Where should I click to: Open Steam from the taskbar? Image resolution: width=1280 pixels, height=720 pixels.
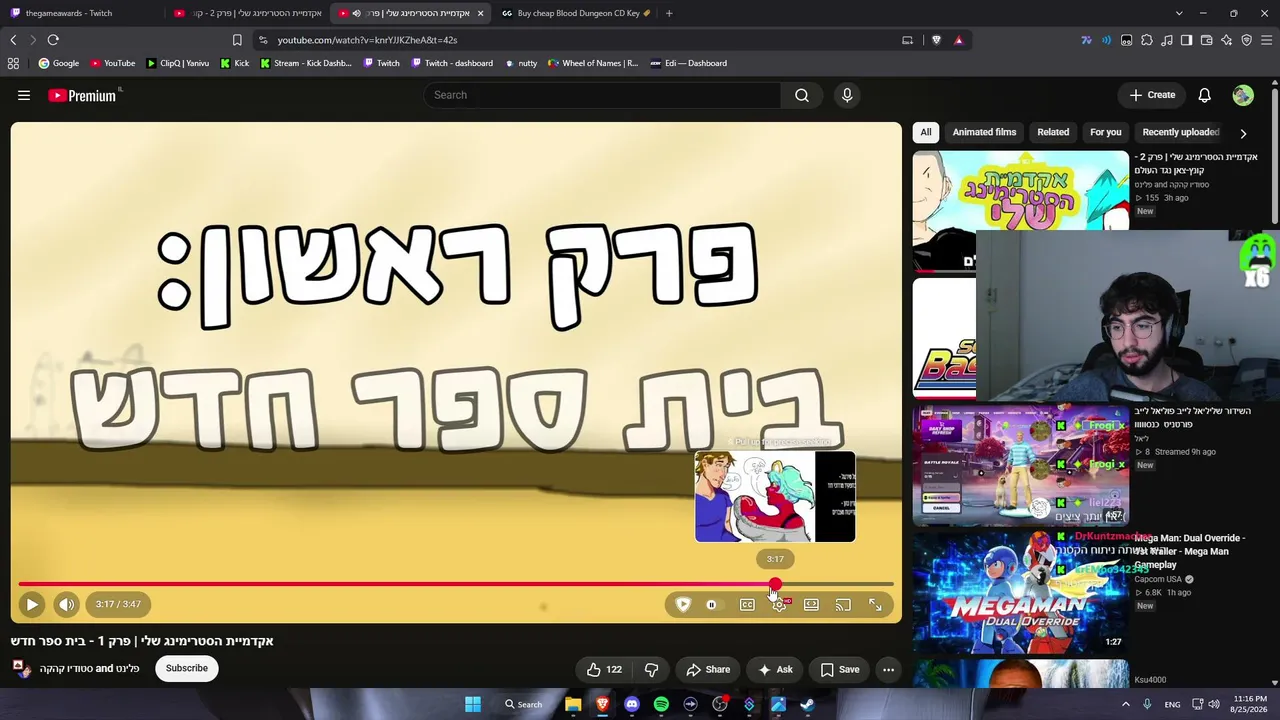point(807,704)
